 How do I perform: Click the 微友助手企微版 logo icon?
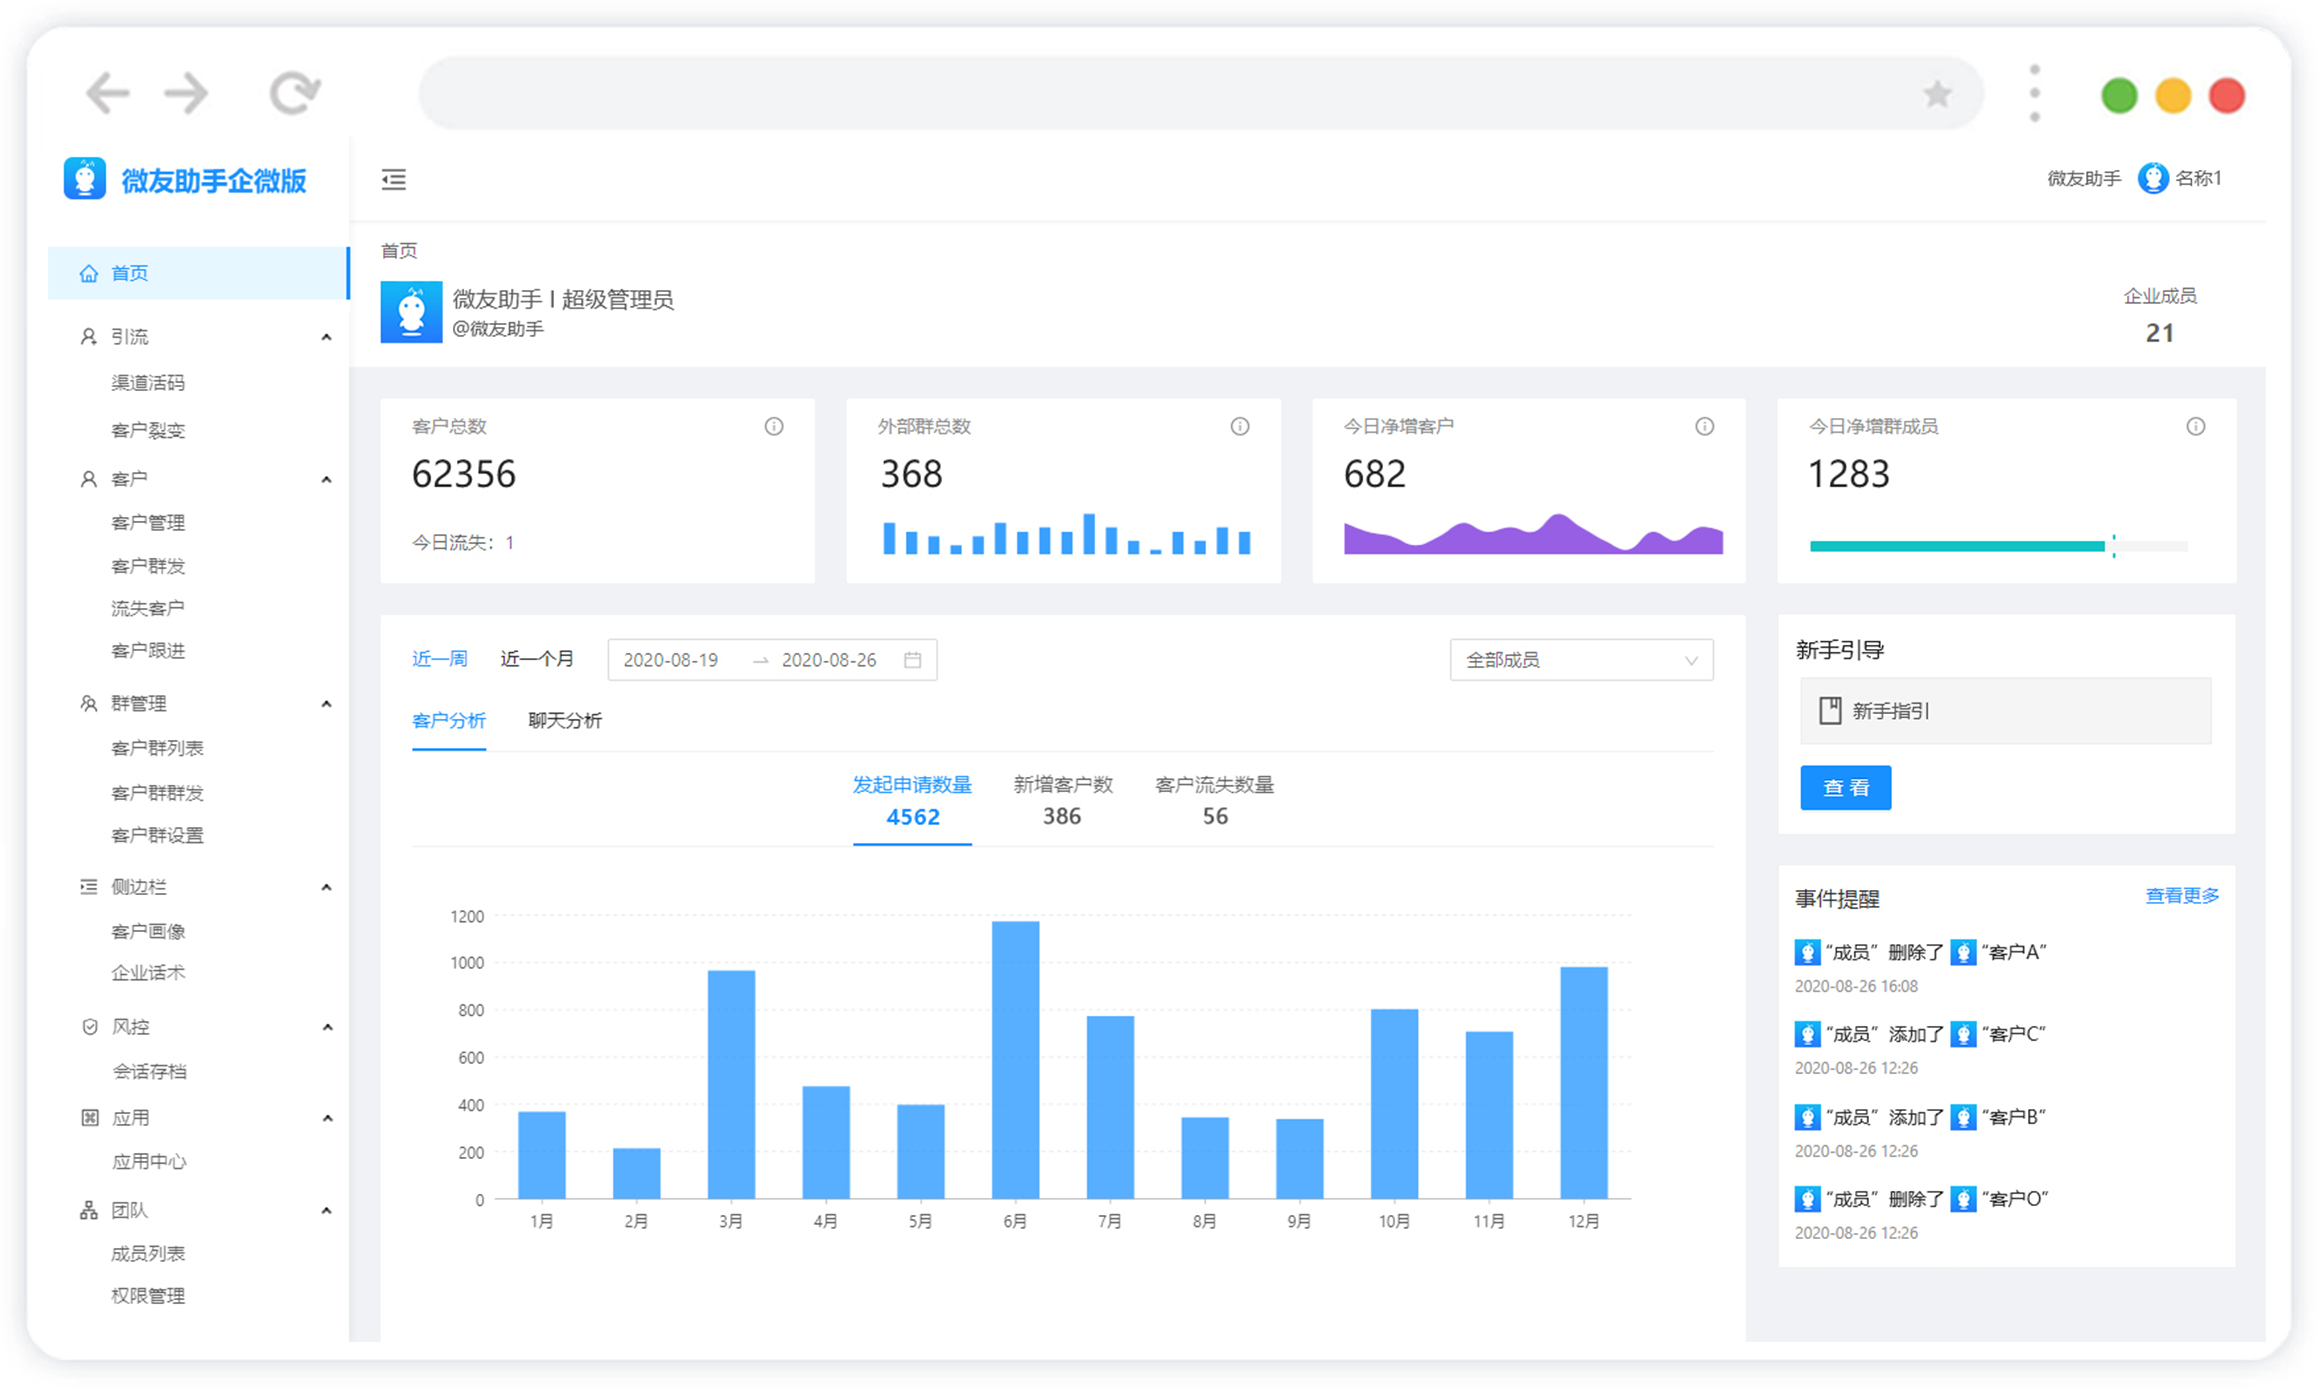click(85, 179)
